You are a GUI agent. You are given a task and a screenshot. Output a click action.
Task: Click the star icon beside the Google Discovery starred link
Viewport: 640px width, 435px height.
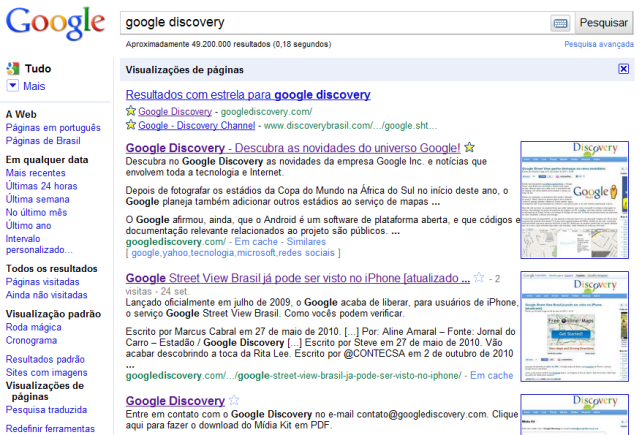tap(131, 112)
